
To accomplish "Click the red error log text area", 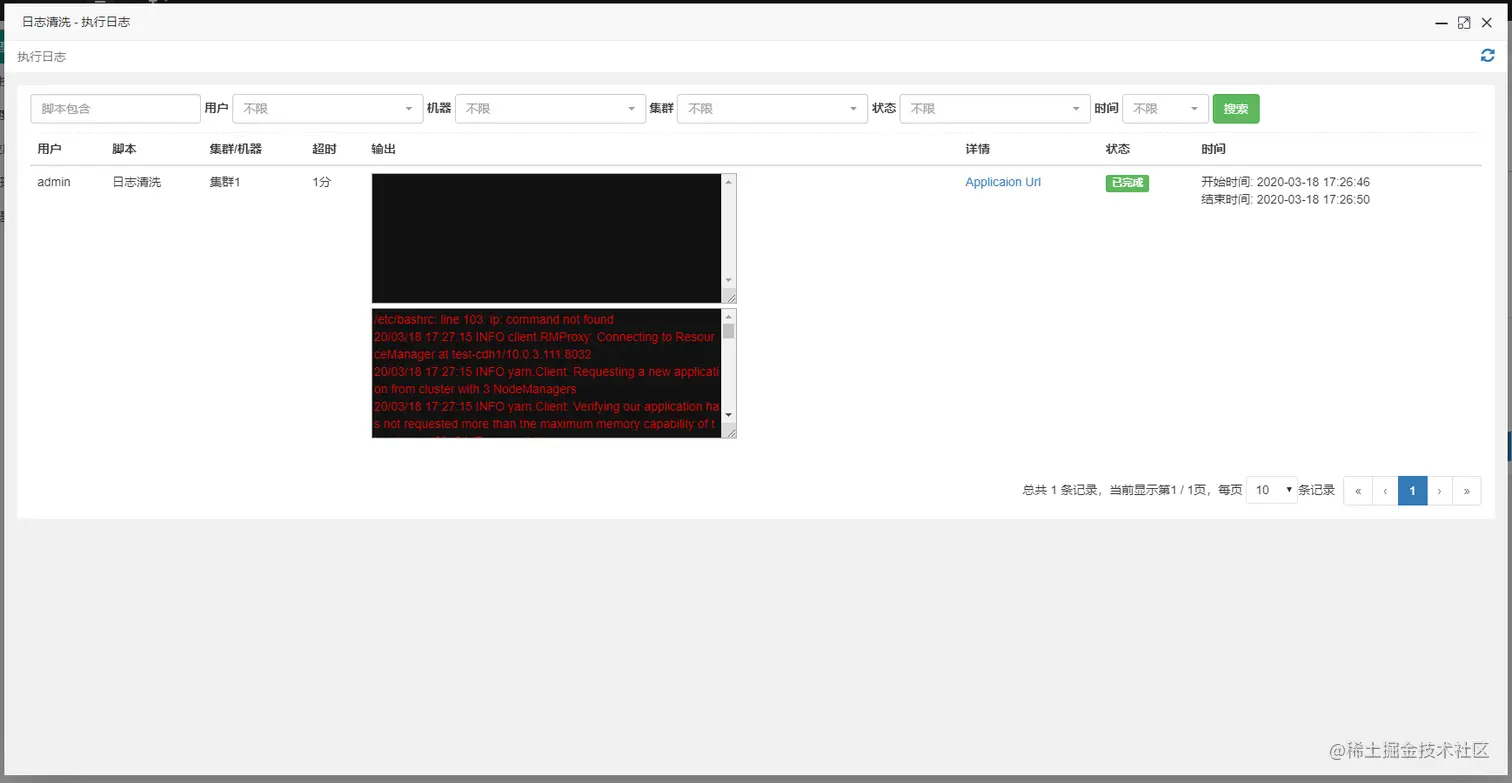I will click(547, 373).
